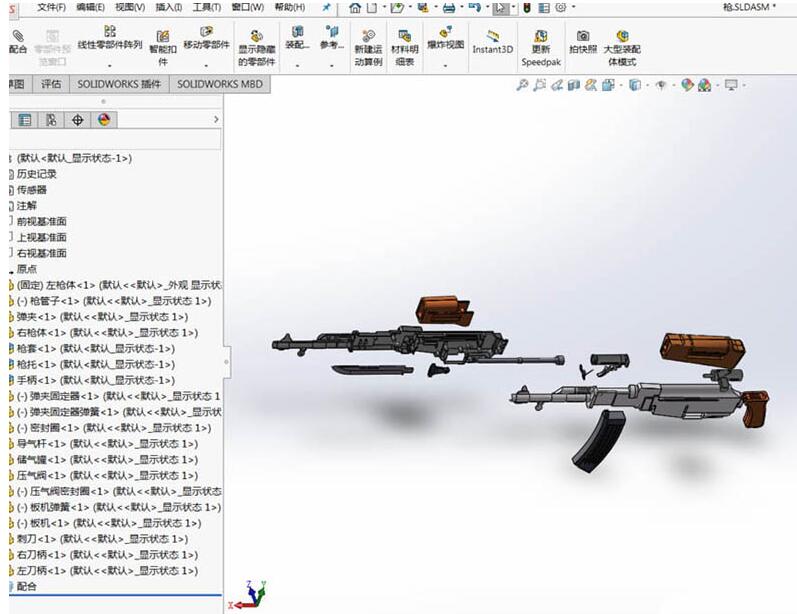Open dropdown under 装配 tool
The width and height of the screenshot is (797, 614).
(297, 66)
